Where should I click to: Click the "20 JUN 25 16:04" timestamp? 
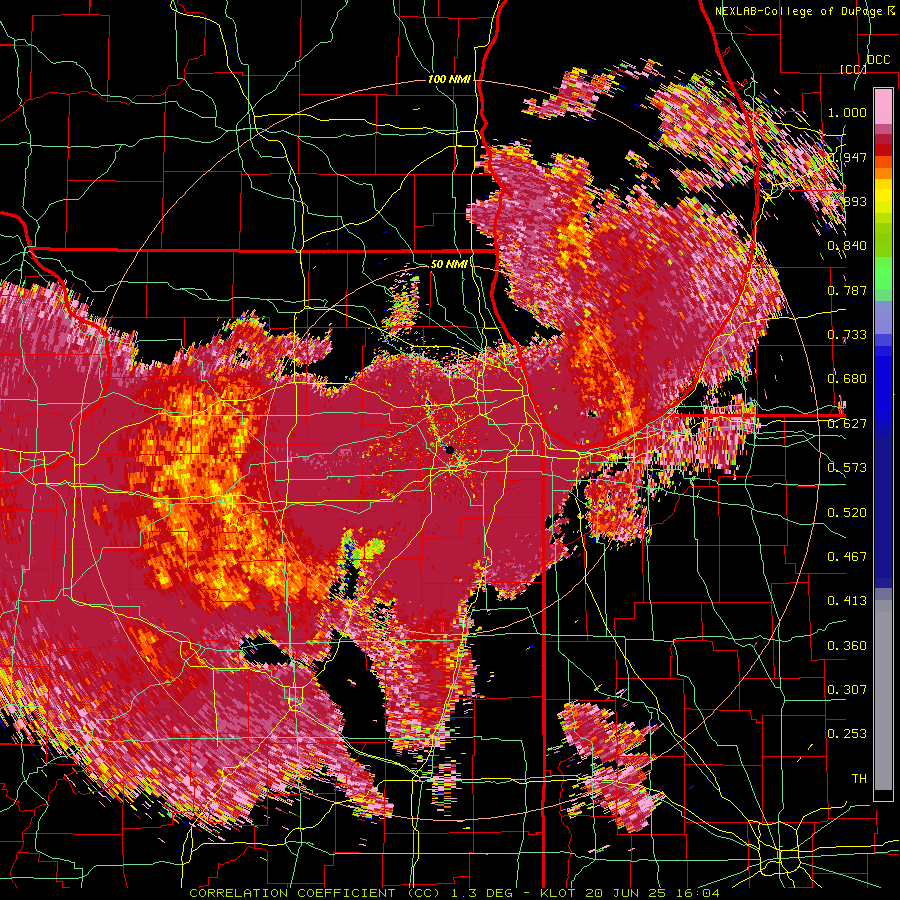[653, 893]
